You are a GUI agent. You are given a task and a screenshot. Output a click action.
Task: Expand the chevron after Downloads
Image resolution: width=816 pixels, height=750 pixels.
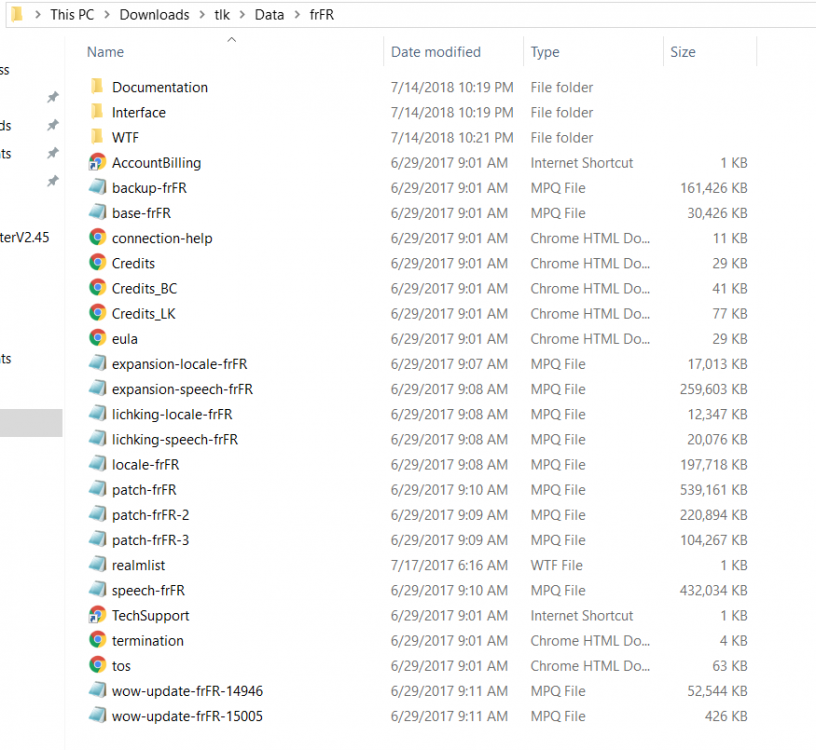202,15
